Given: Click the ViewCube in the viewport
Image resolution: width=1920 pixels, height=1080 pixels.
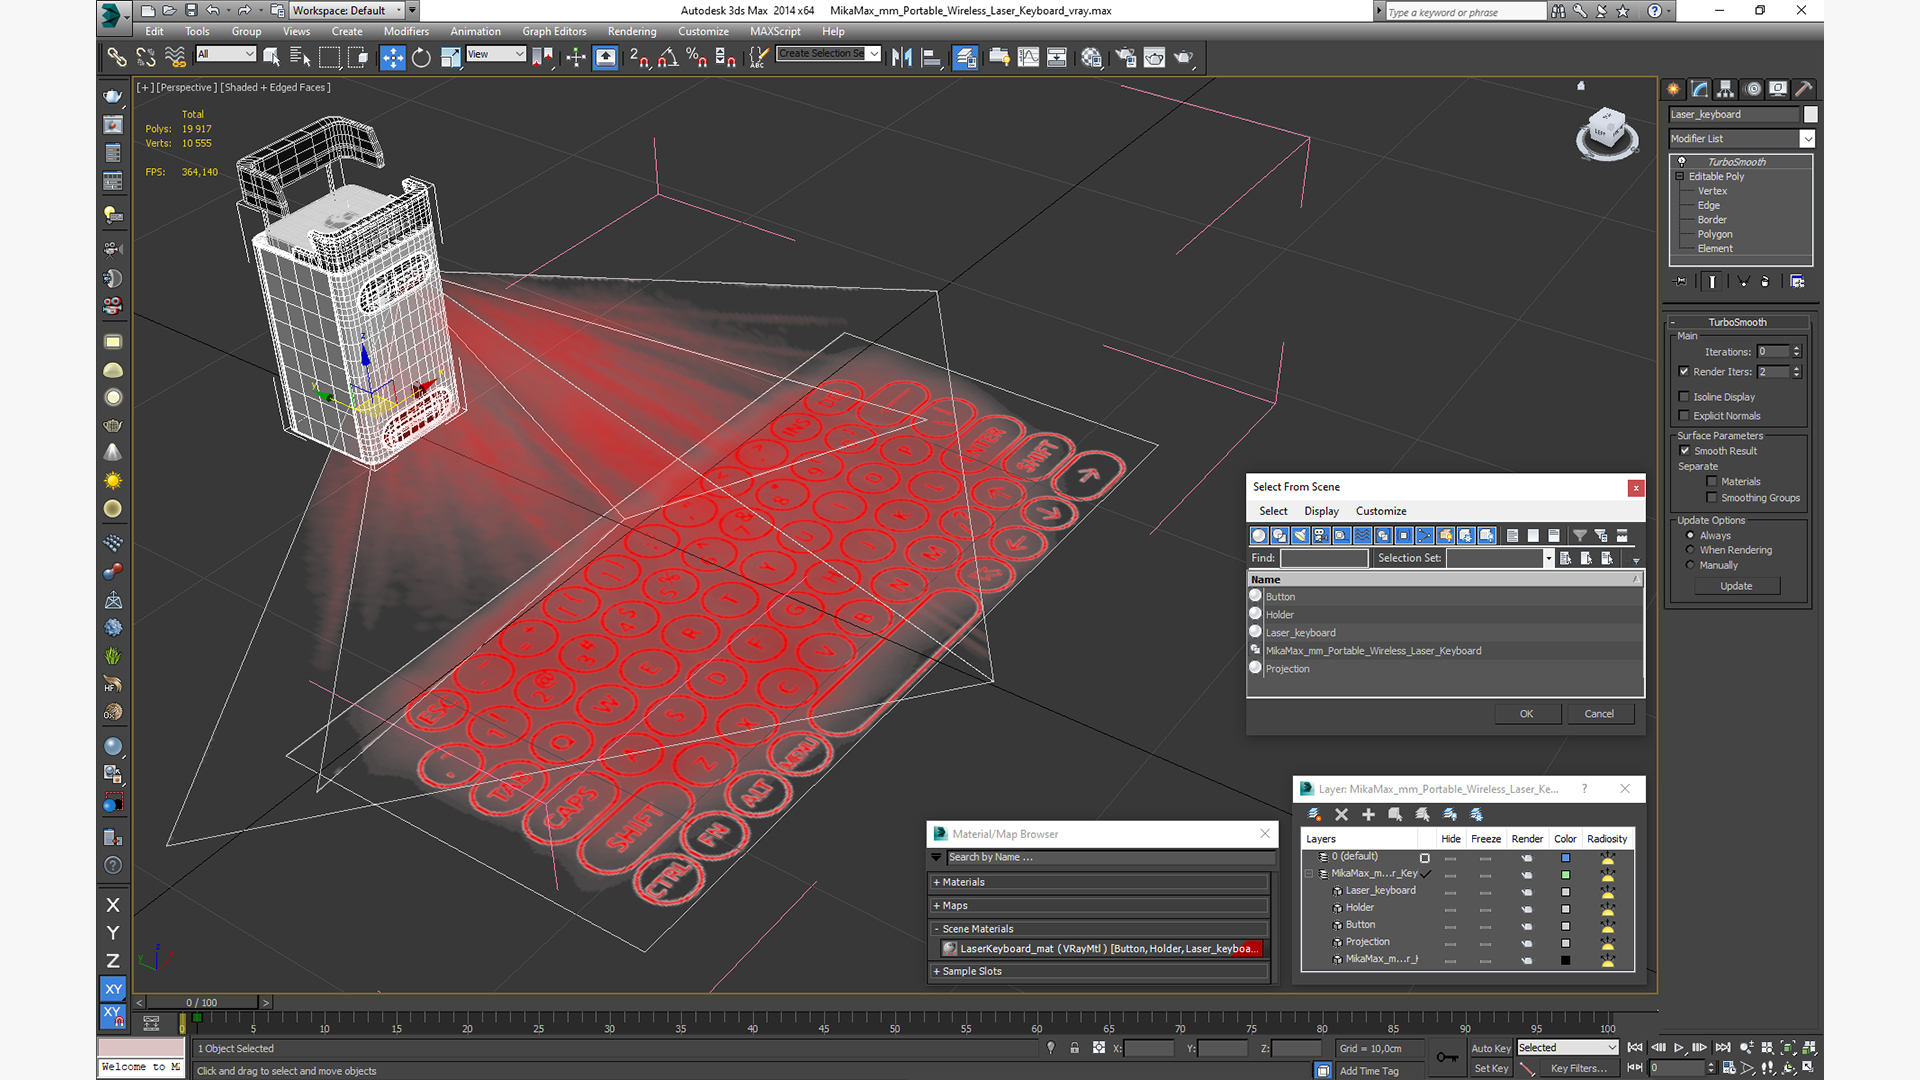Looking at the screenshot, I should pos(1607,132).
